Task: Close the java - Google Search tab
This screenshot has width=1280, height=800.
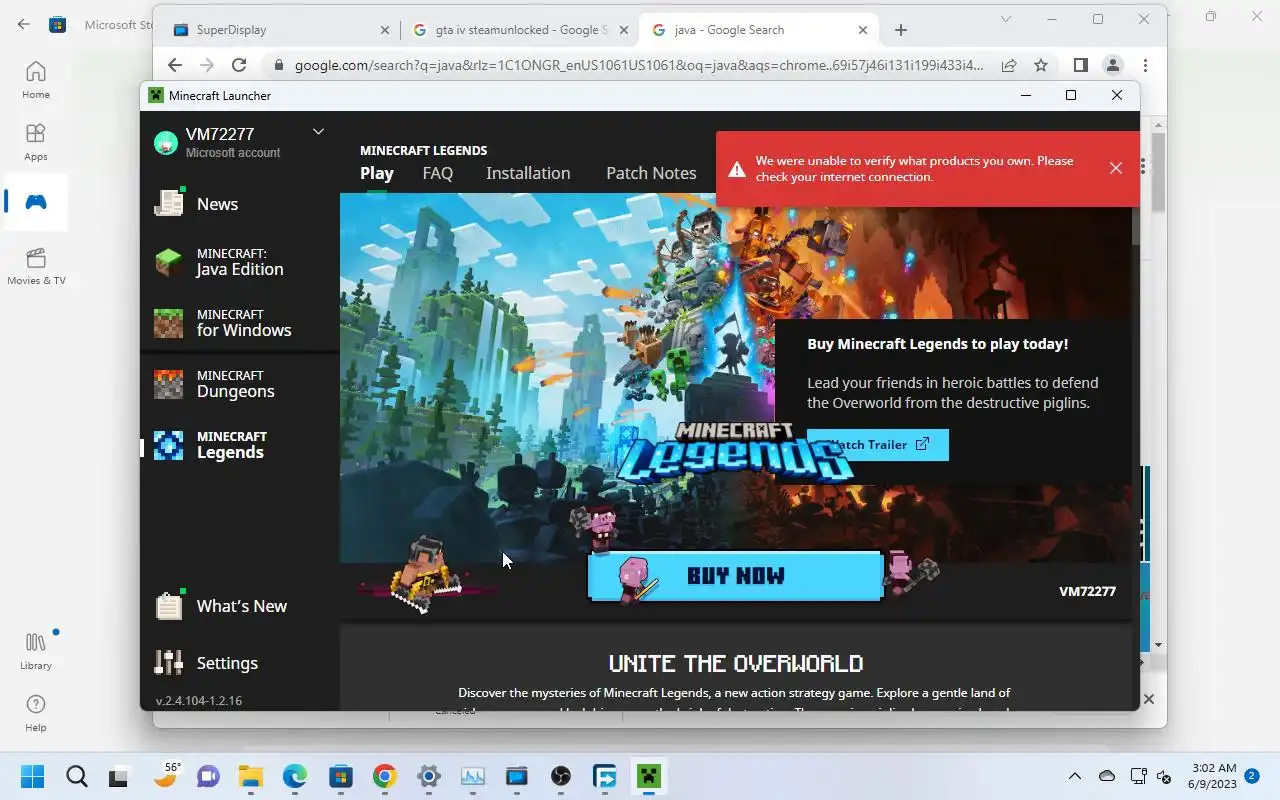Action: pyautogui.click(x=863, y=30)
